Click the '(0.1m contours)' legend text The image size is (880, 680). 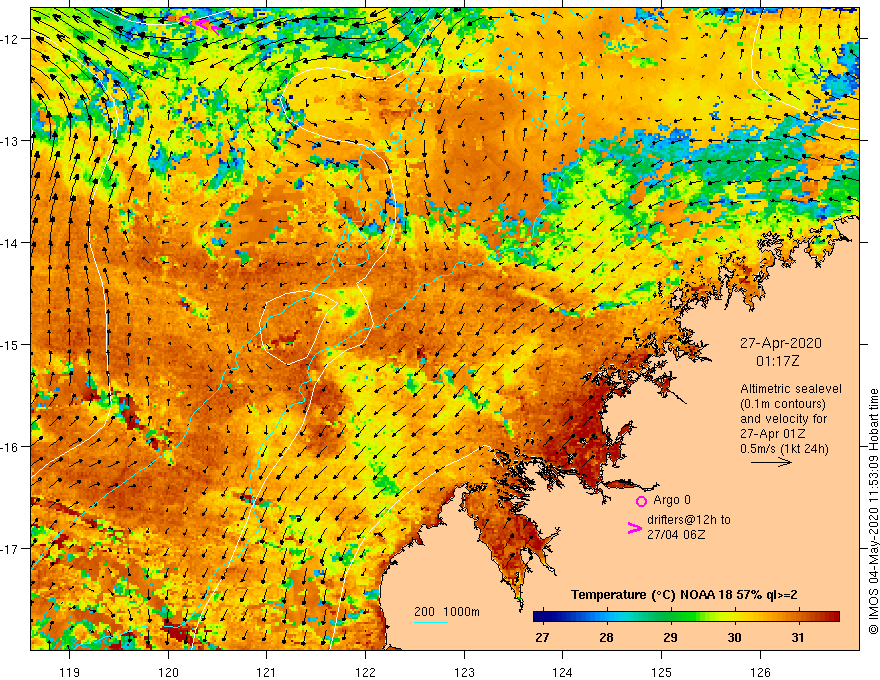(782, 404)
